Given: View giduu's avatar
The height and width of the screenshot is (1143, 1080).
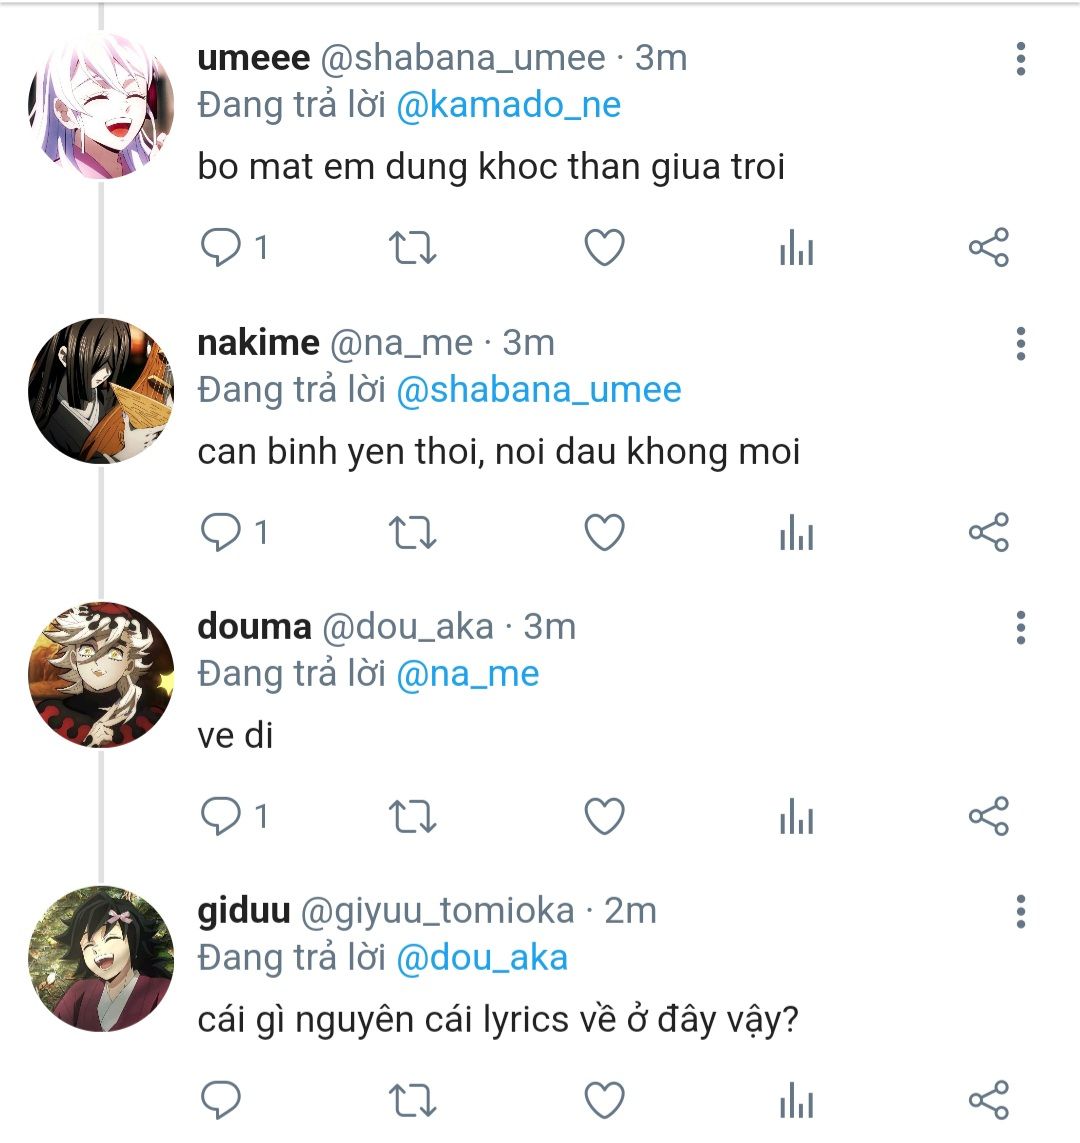Looking at the screenshot, I should [x=100, y=958].
